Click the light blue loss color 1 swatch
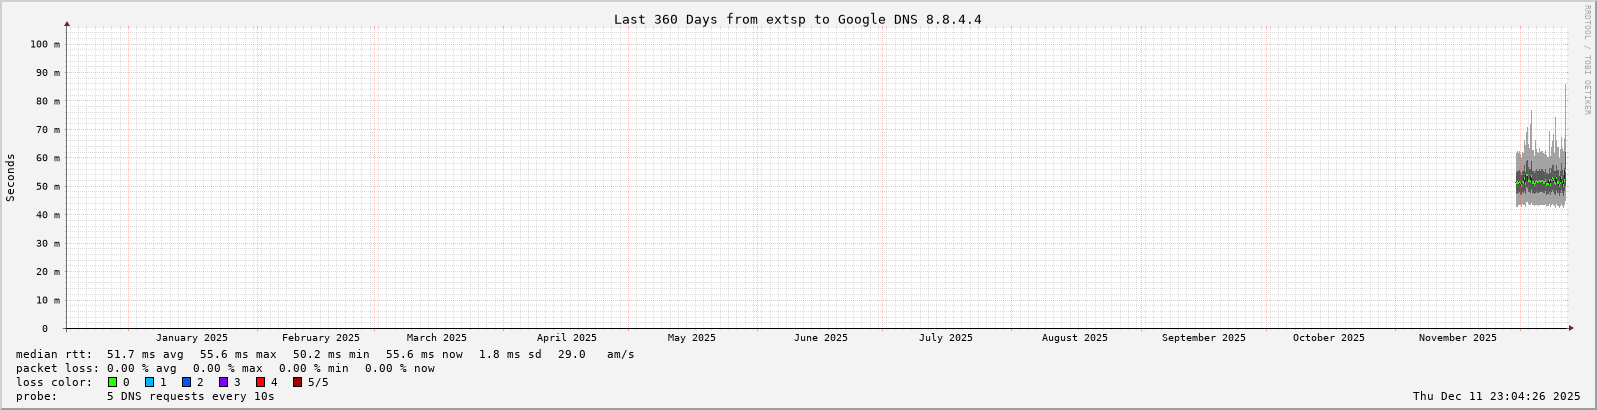1597x410 pixels. (149, 382)
